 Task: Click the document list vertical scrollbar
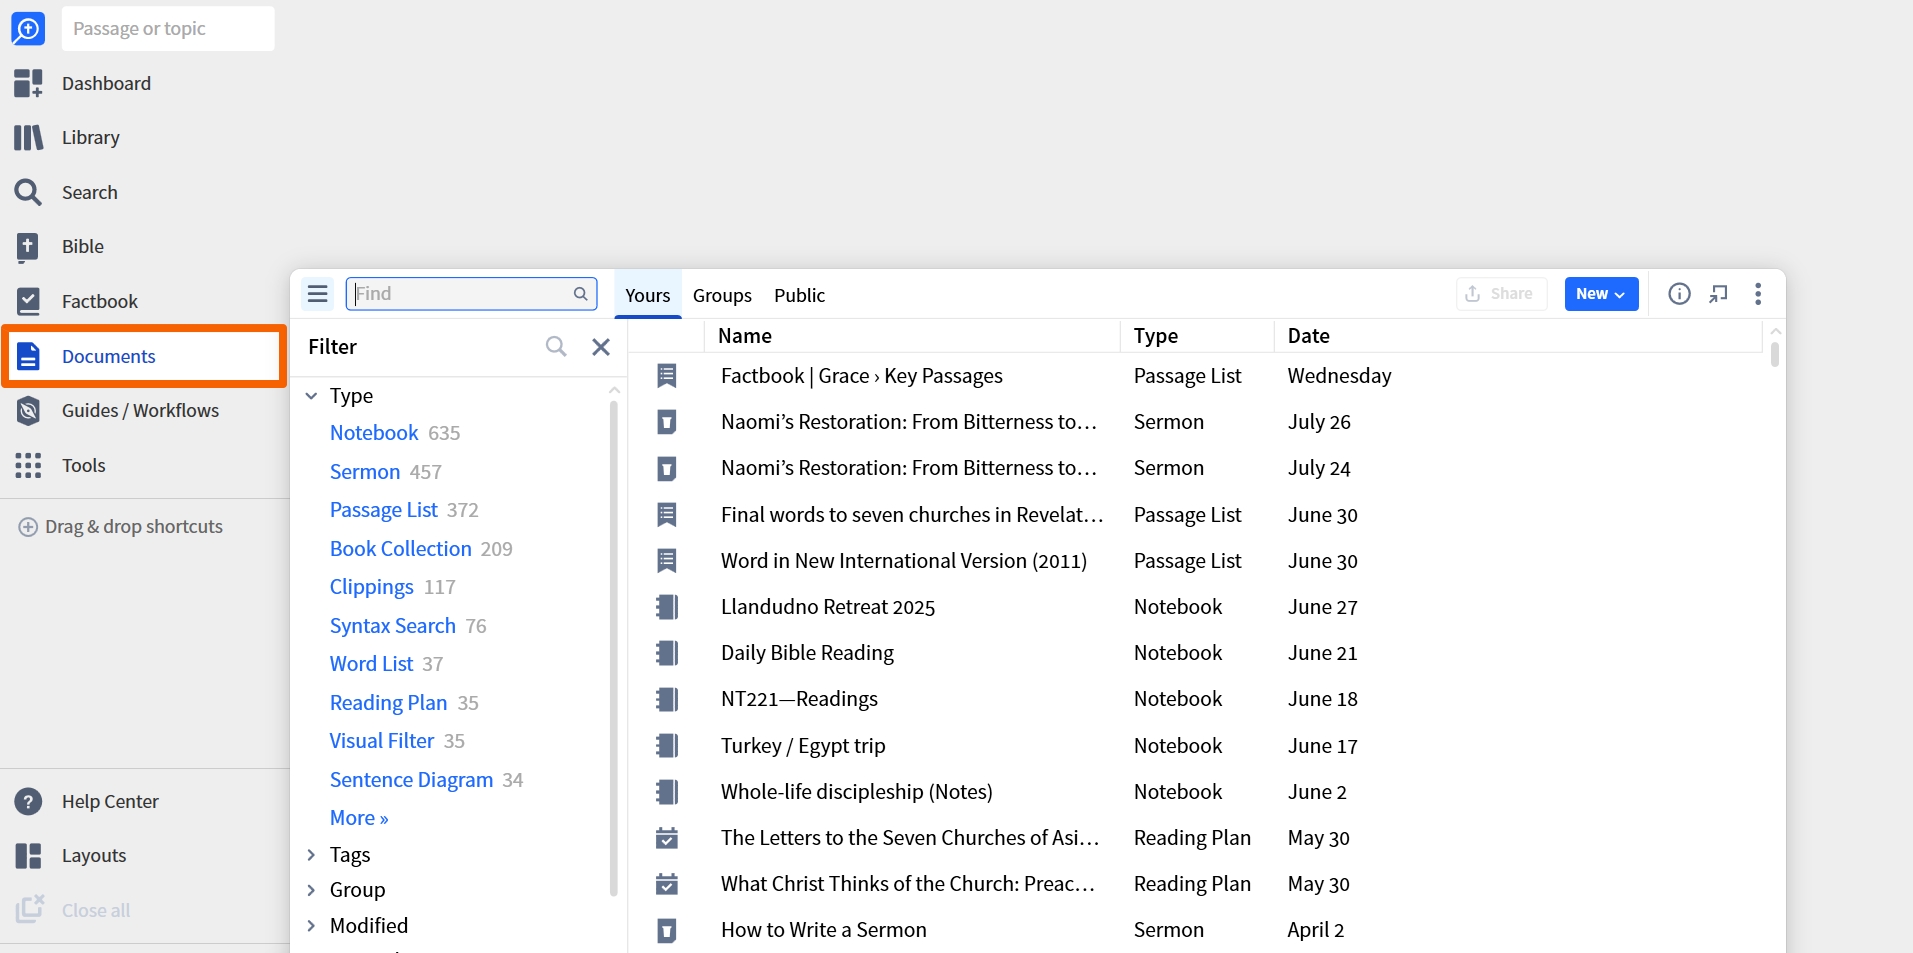1775,354
